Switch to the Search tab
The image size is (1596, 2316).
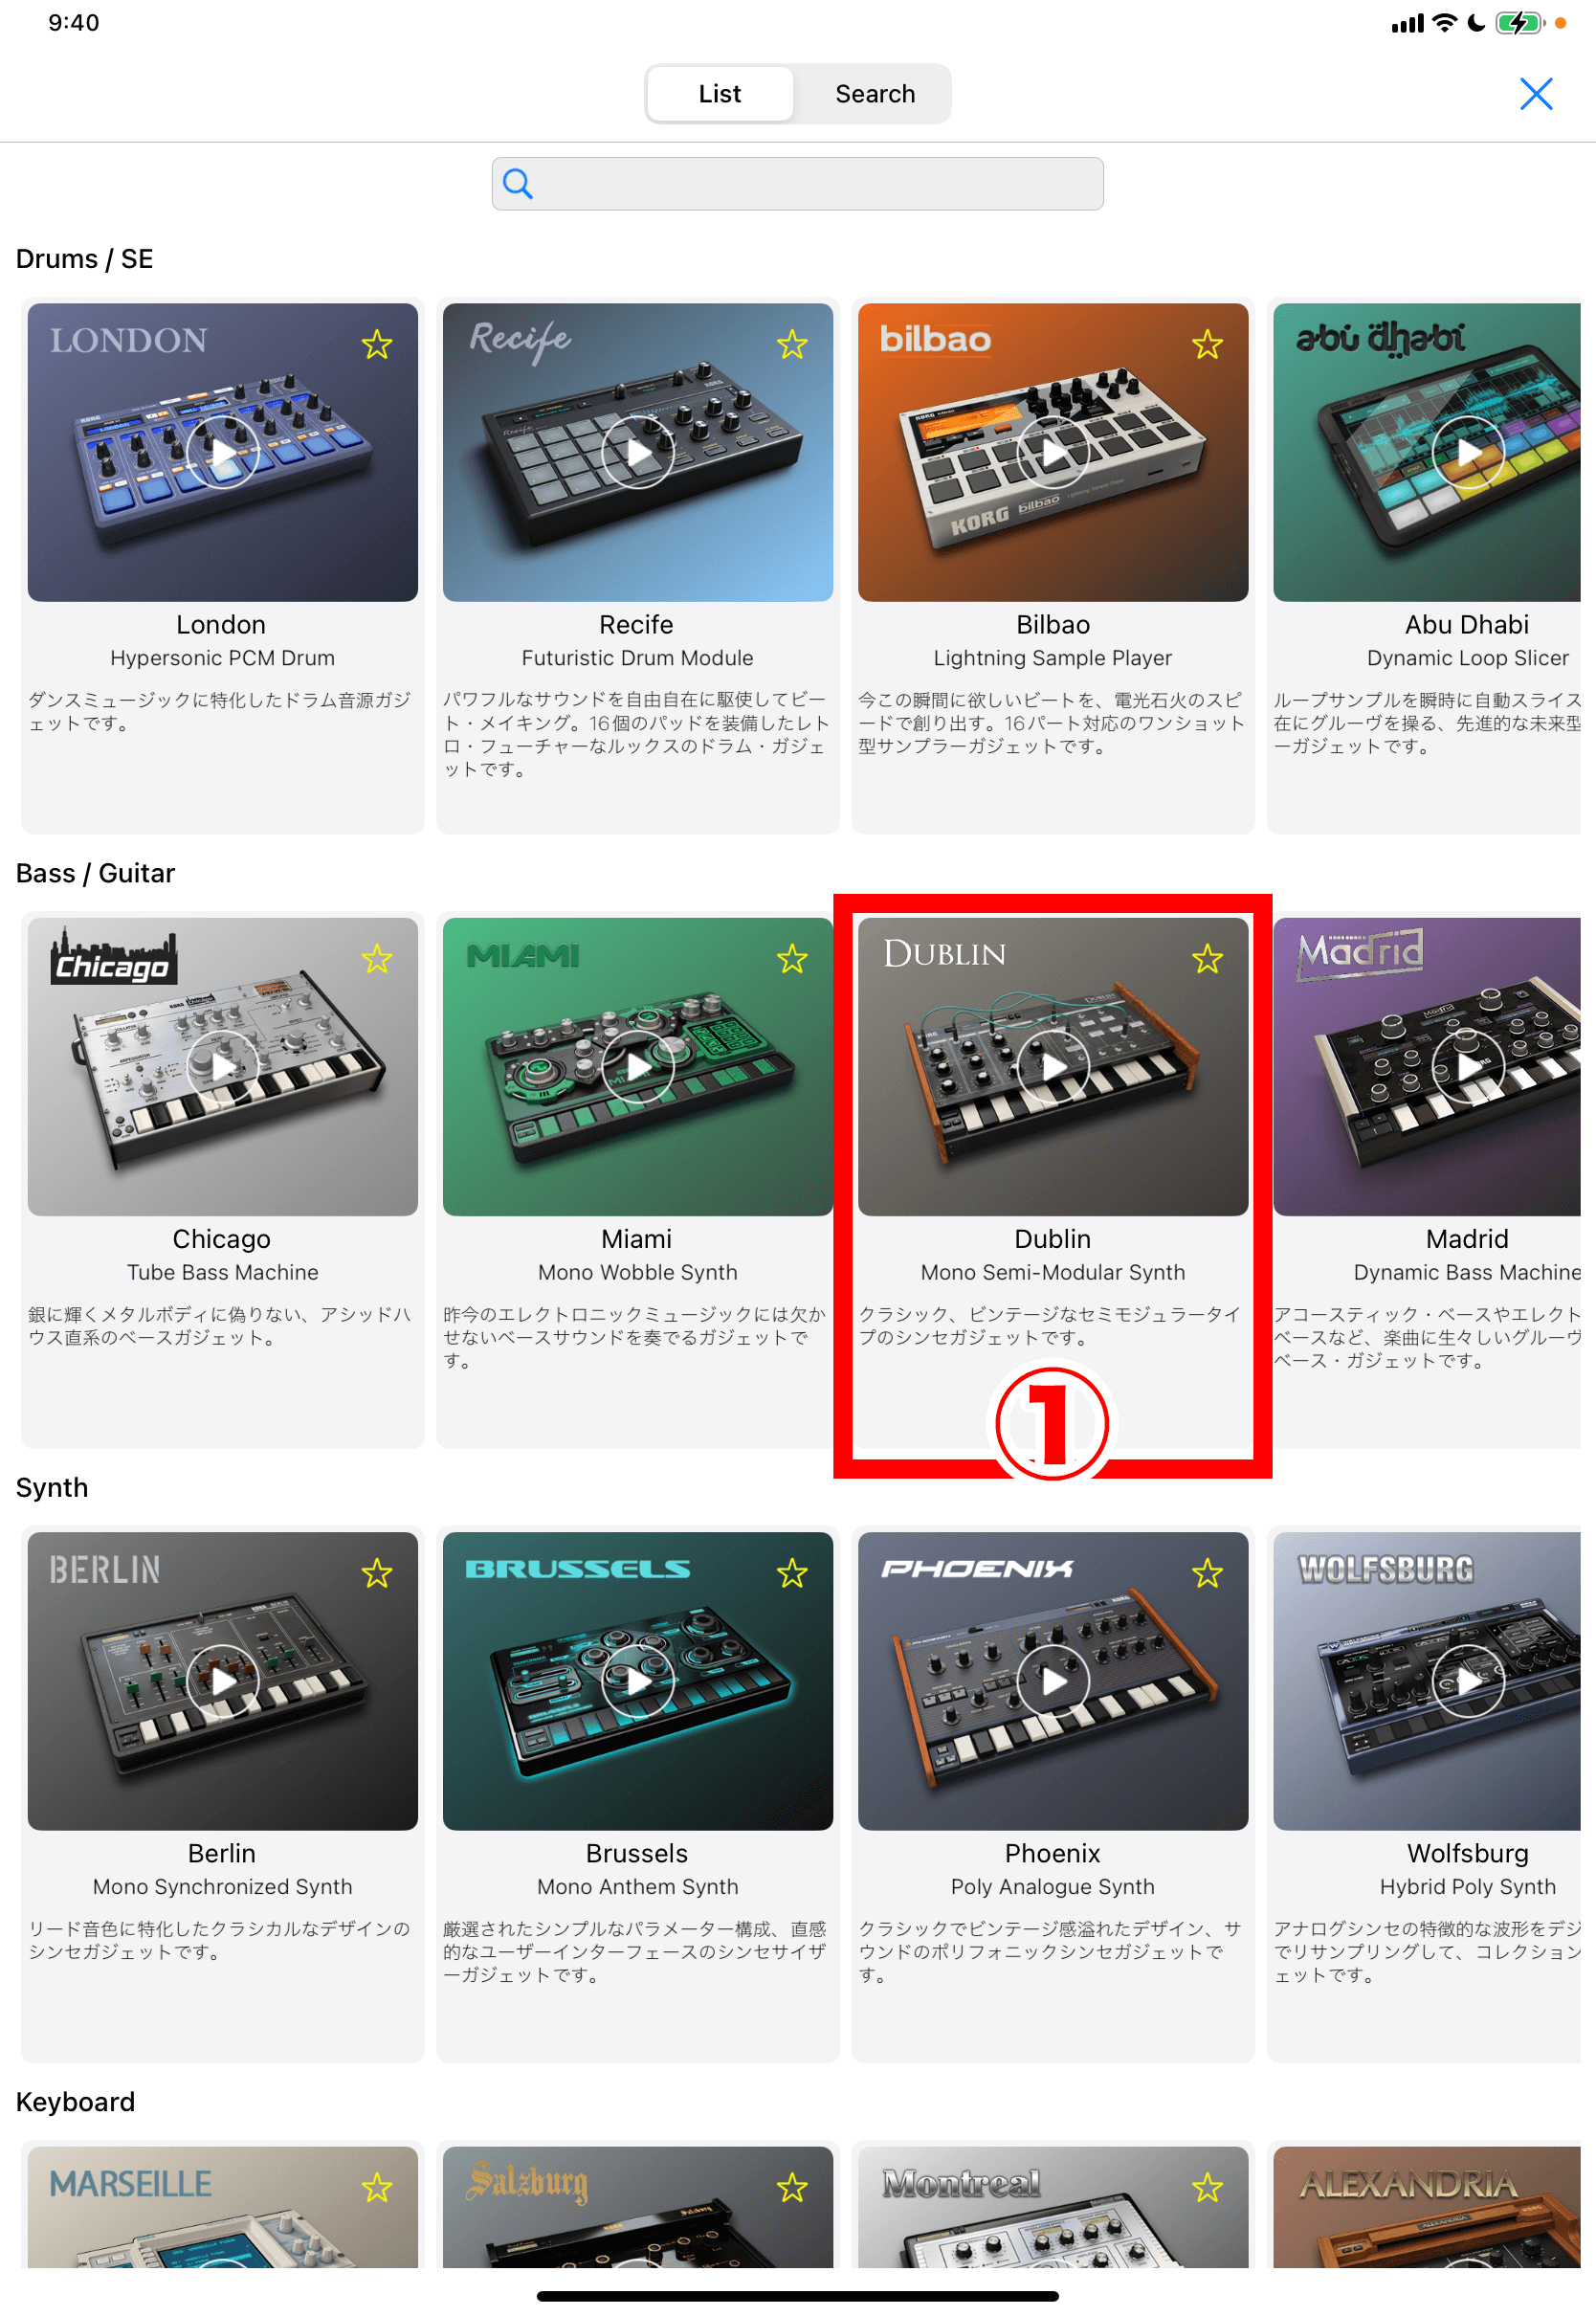(875, 94)
